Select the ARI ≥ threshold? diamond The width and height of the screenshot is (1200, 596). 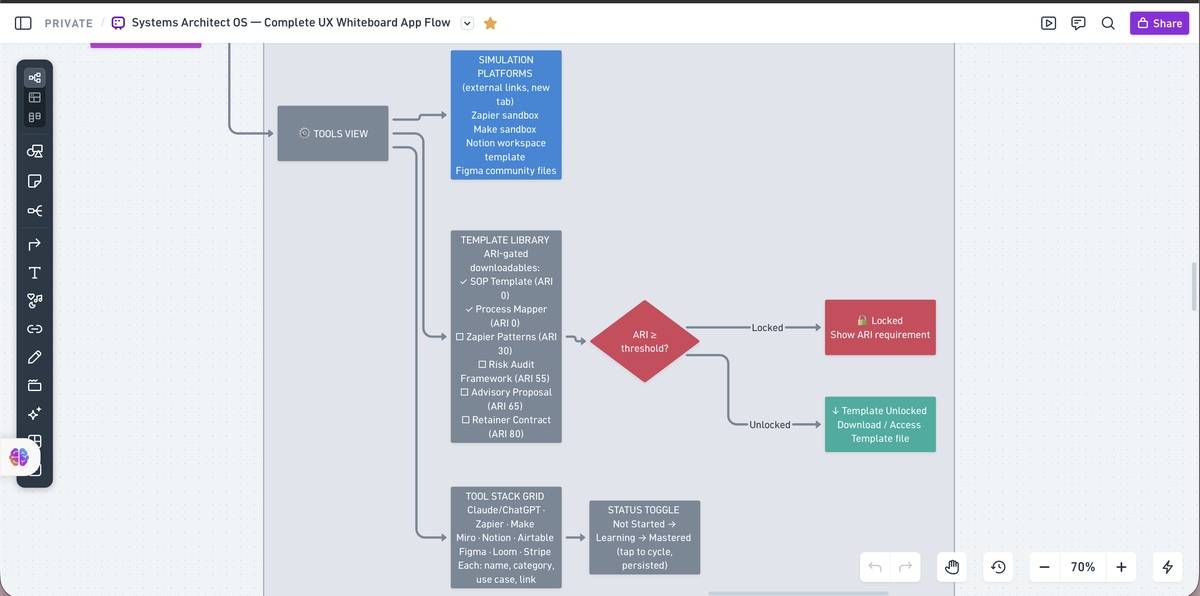[x=645, y=341]
